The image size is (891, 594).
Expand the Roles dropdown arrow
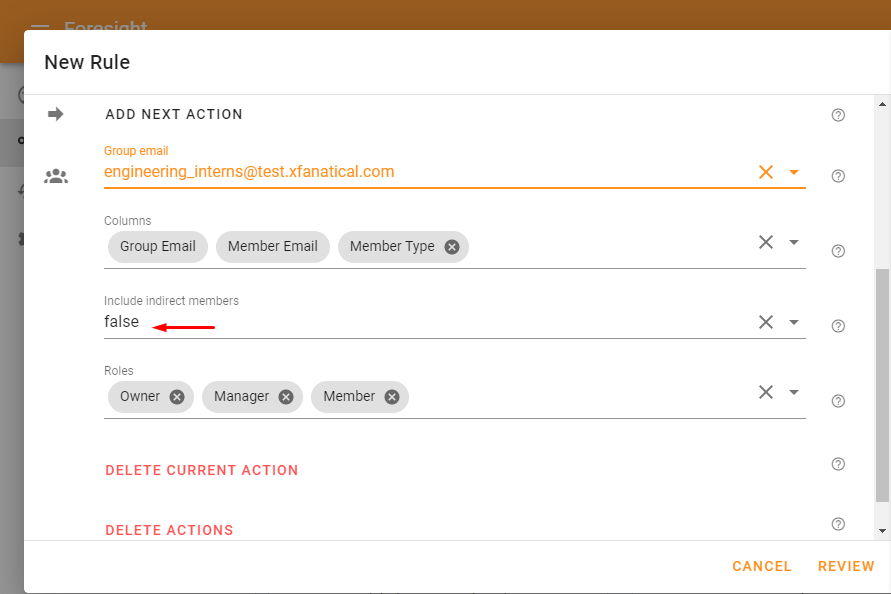click(794, 392)
